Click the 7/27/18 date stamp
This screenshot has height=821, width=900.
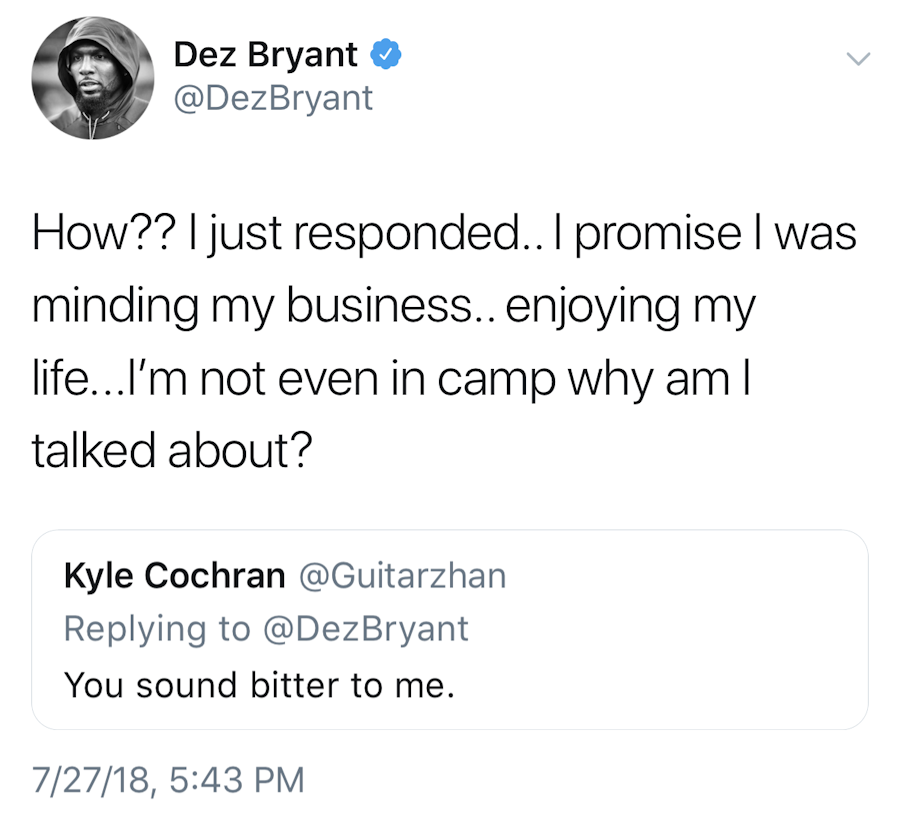pos(91,779)
